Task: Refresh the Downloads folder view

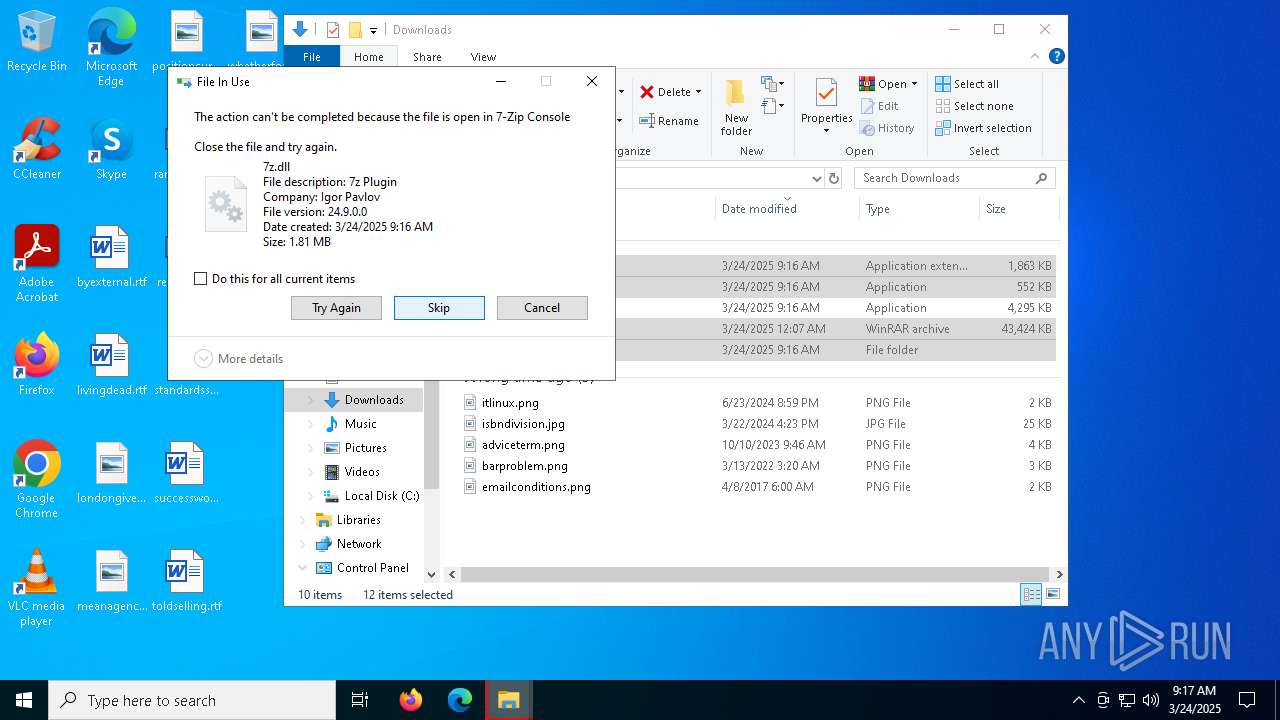Action: point(834,178)
